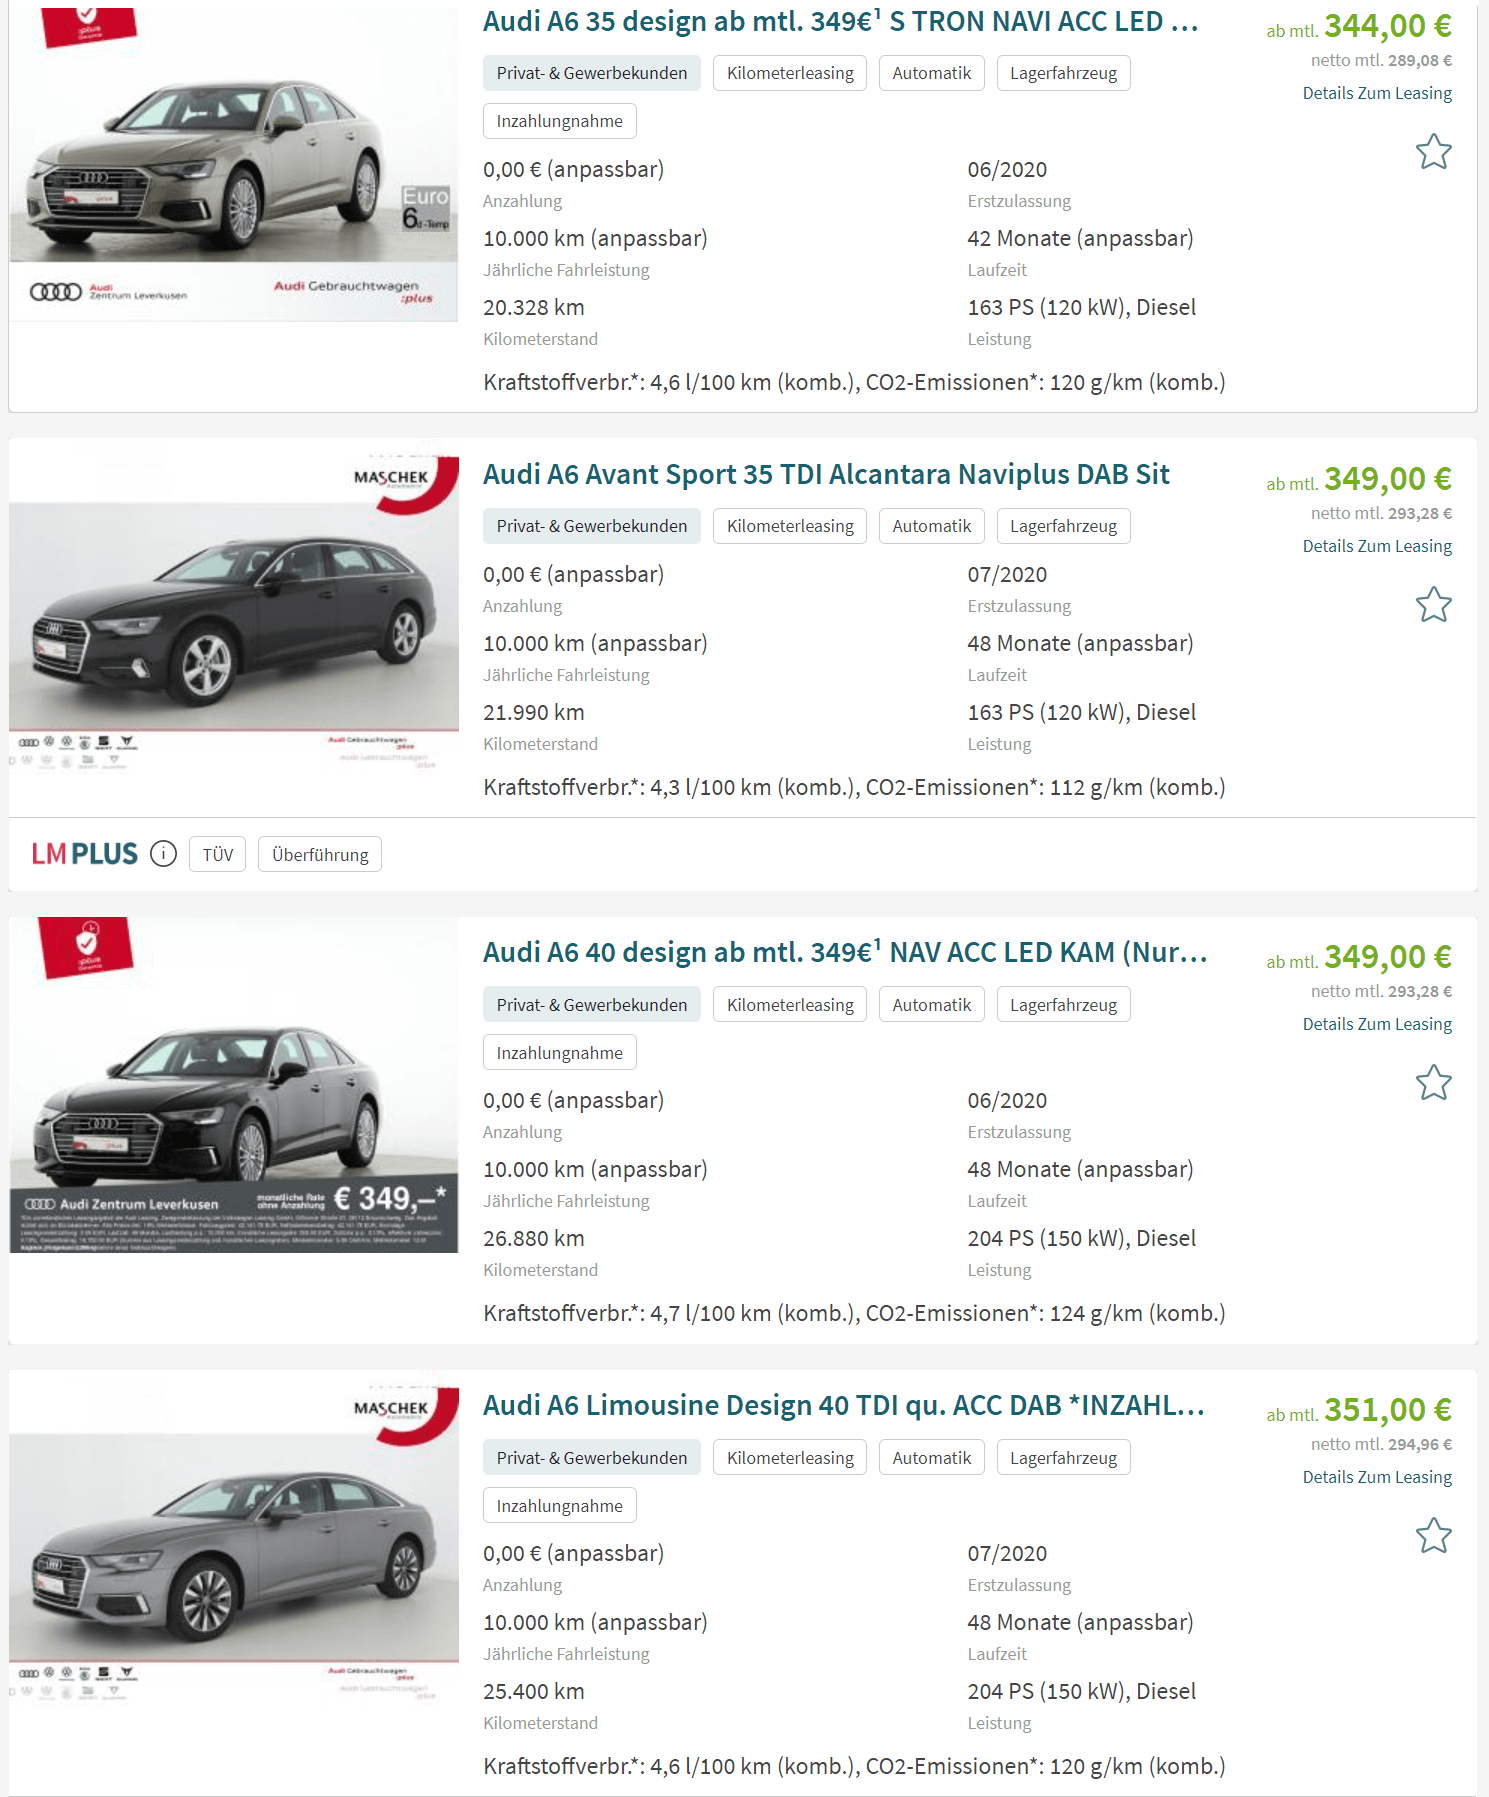This screenshot has height=1797, width=1489.
Task: Open Audi A6 35 design S TRON listing title
Action: point(840,22)
